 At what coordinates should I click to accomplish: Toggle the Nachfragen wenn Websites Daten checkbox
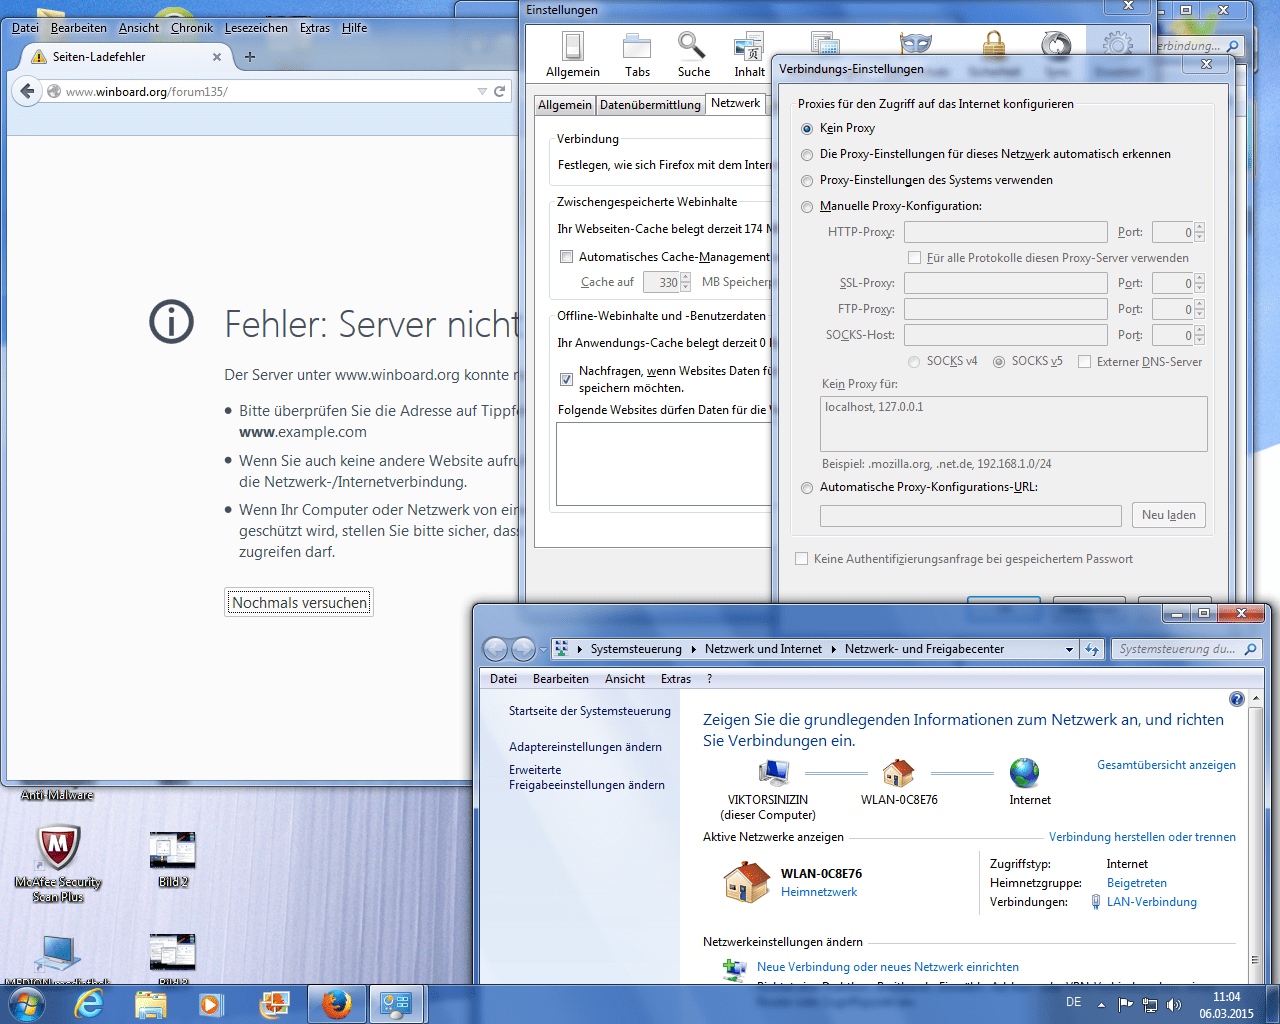[566, 379]
